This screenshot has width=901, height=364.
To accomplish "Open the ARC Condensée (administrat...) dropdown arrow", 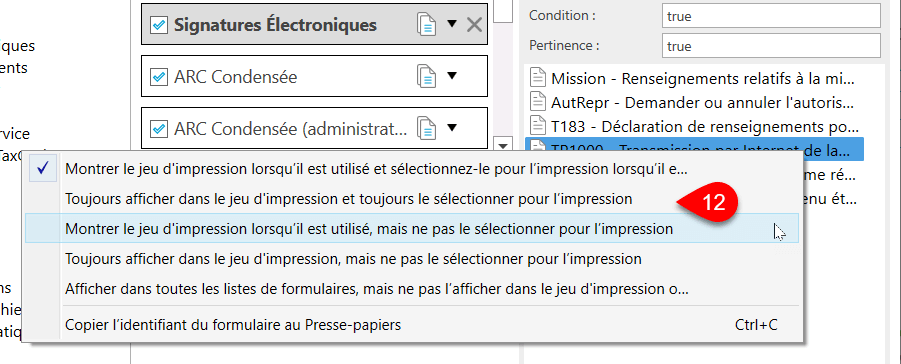I will click(452, 127).
